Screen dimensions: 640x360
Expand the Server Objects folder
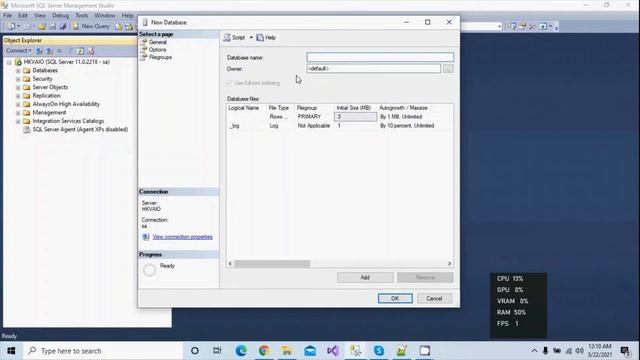[18, 87]
